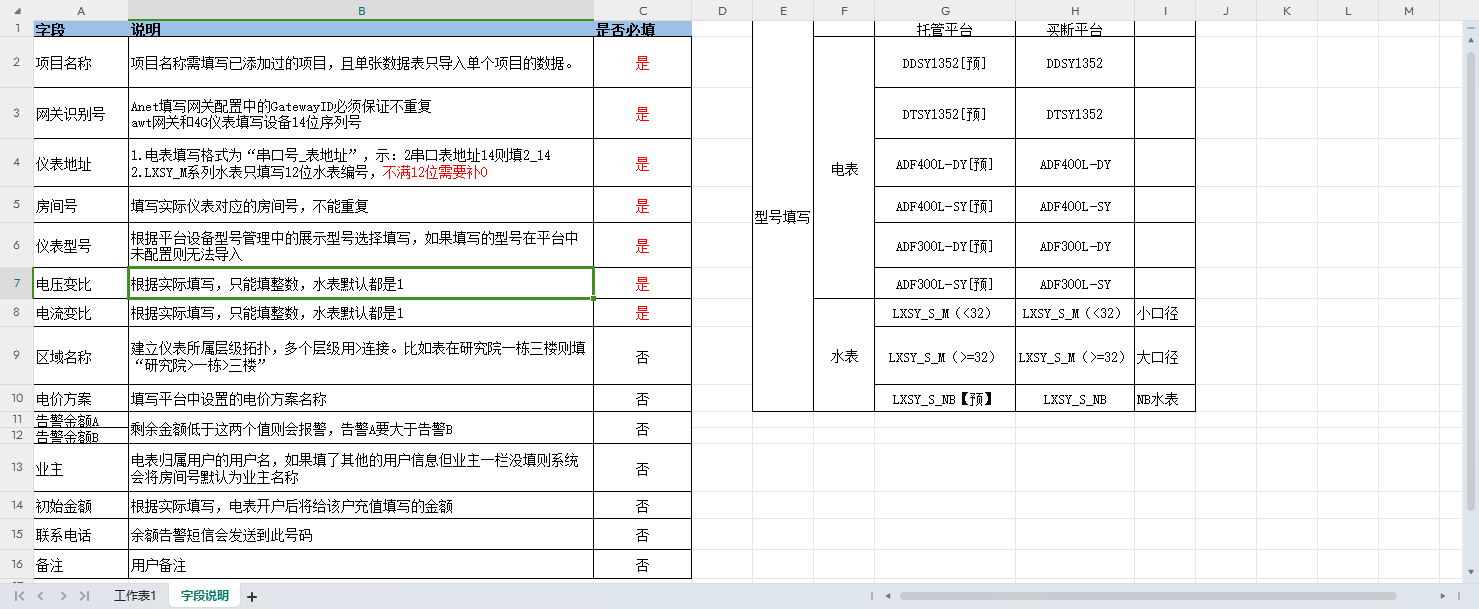Screen dimensions: 1479x609
Task: Jump to the first sheet tab
Action: tap(19, 596)
